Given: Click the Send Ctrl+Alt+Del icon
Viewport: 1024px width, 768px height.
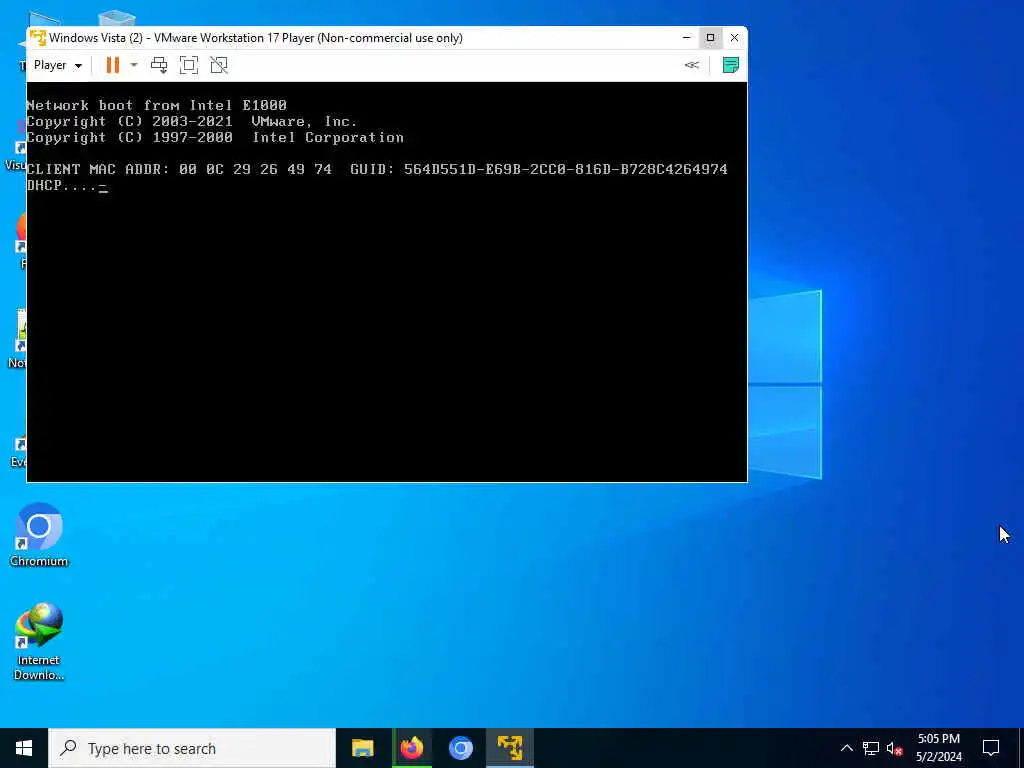Looking at the screenshot, I should tap(159, 65).
